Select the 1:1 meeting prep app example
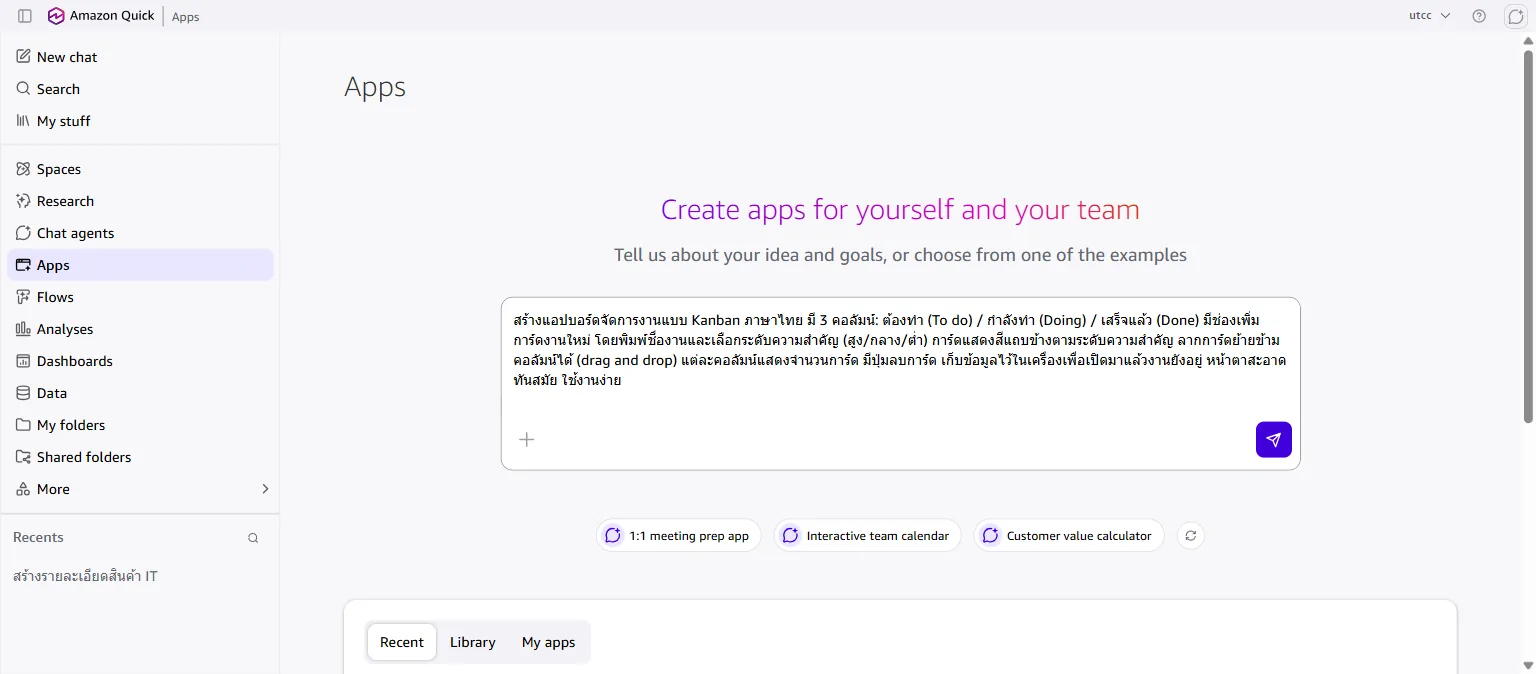This screenshot has width=1536, height=674. pyautogui.click(x=679, y=536)
